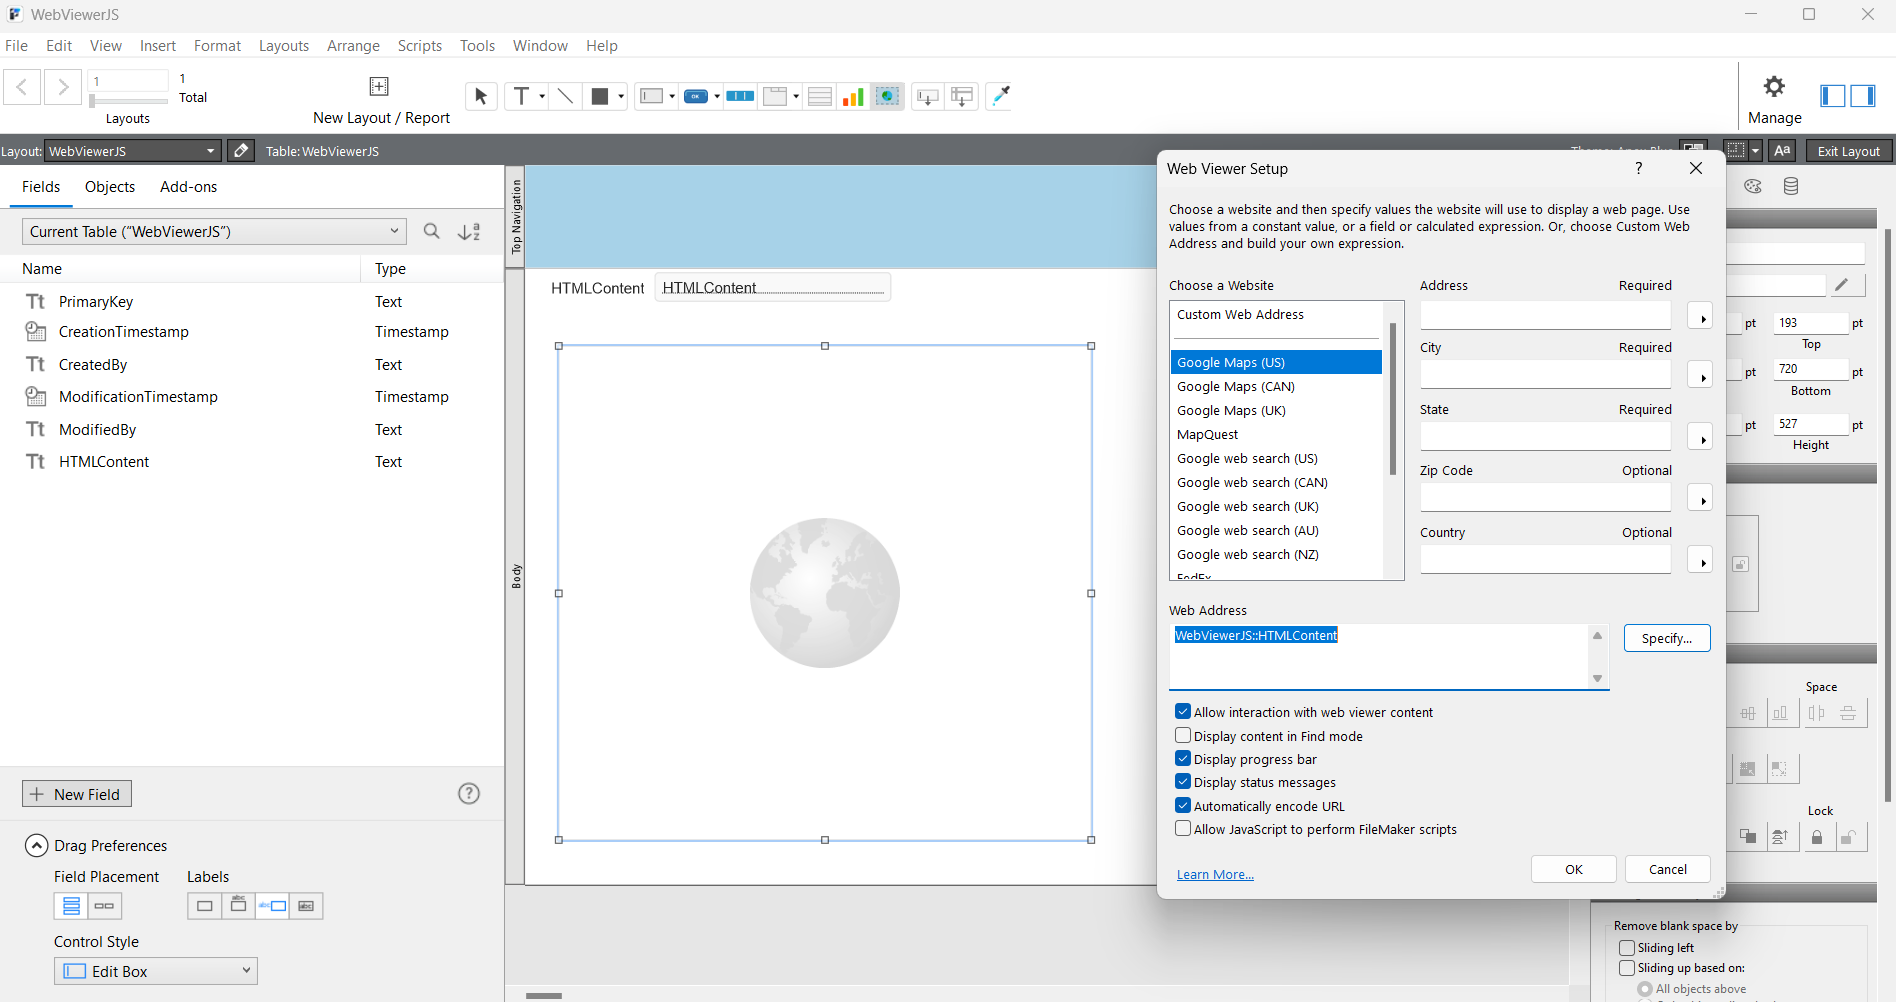Select the filled Rectangle shape tool
Viewport: 1896px width, 1002px height.
pyautogui.click(x=600, y=96)
